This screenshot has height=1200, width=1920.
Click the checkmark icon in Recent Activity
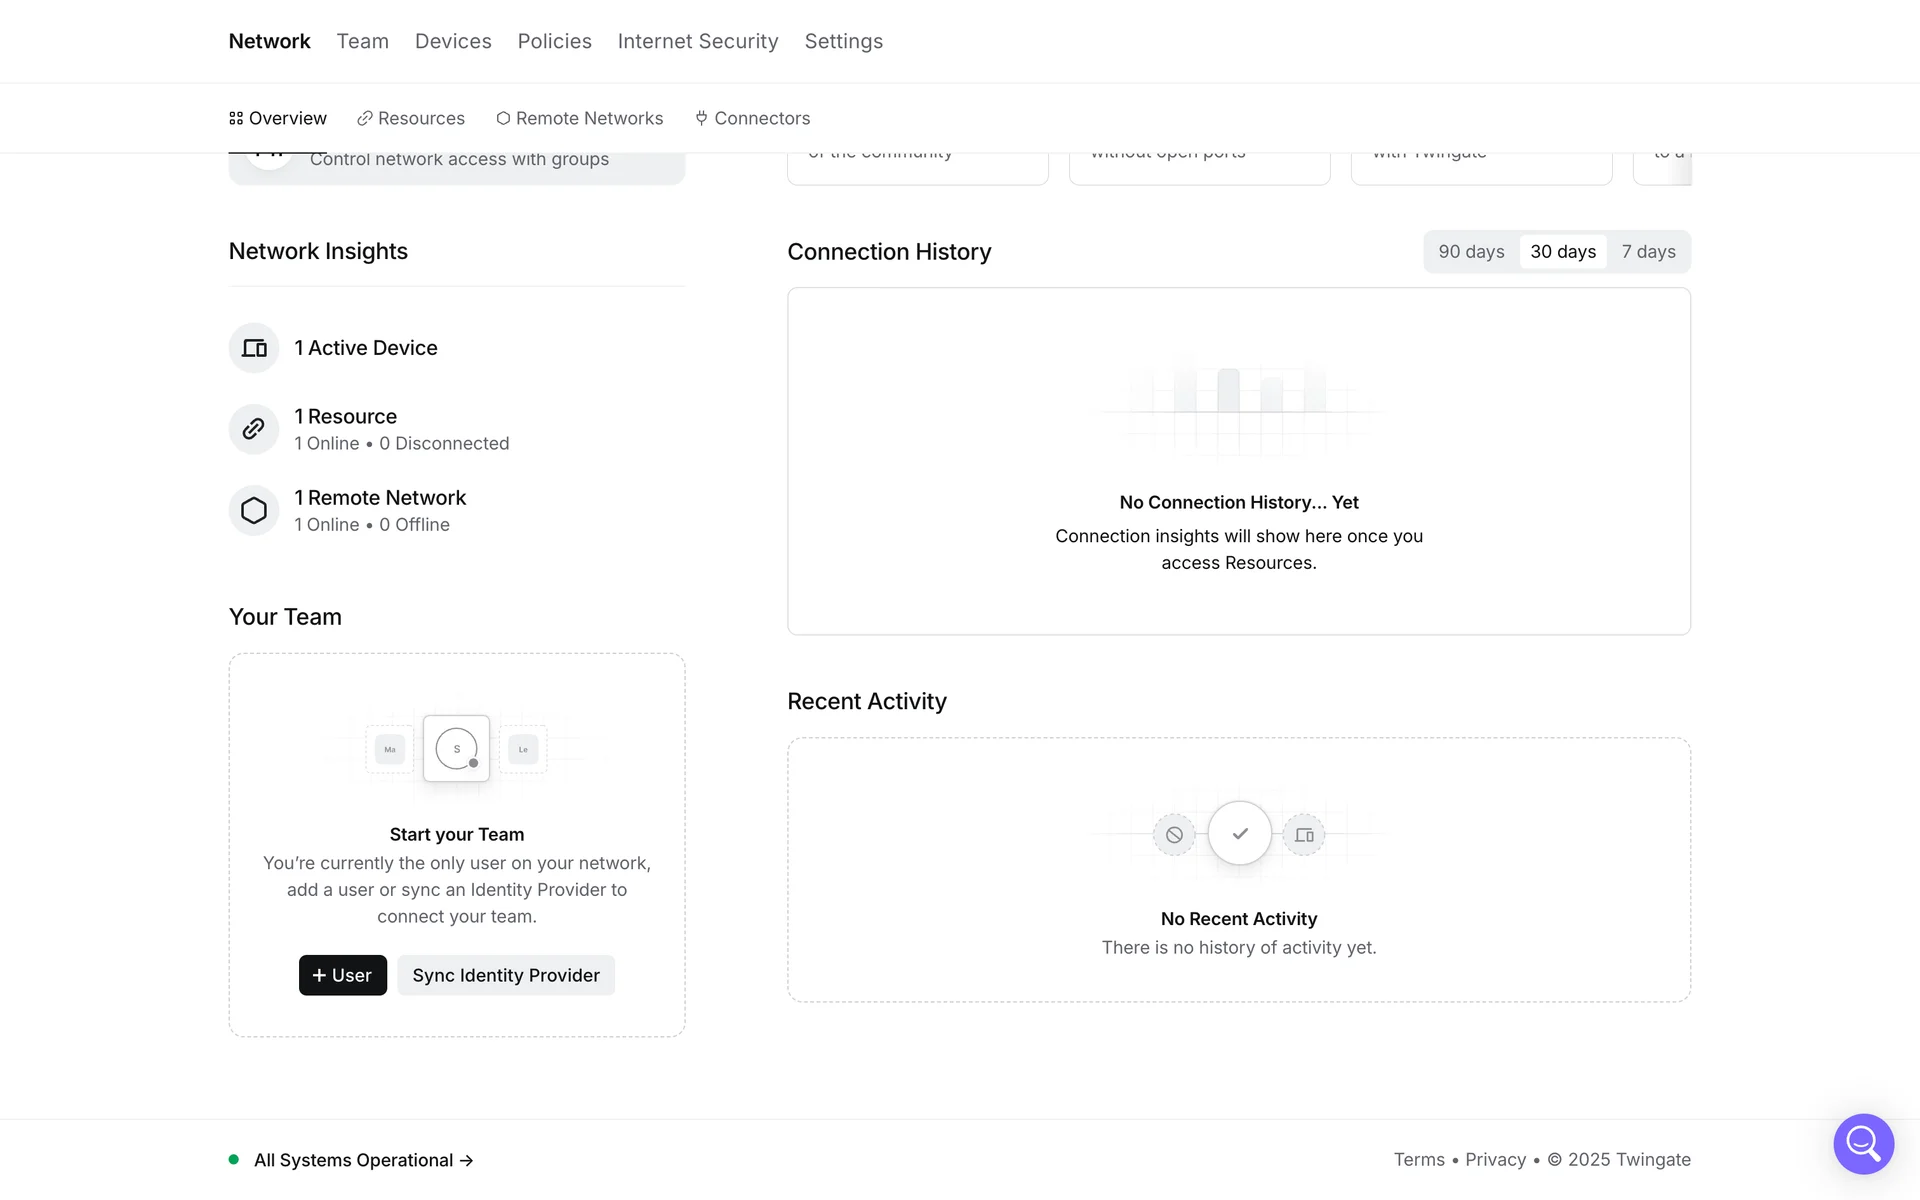pyautogui.click(x=1239, y=833)
